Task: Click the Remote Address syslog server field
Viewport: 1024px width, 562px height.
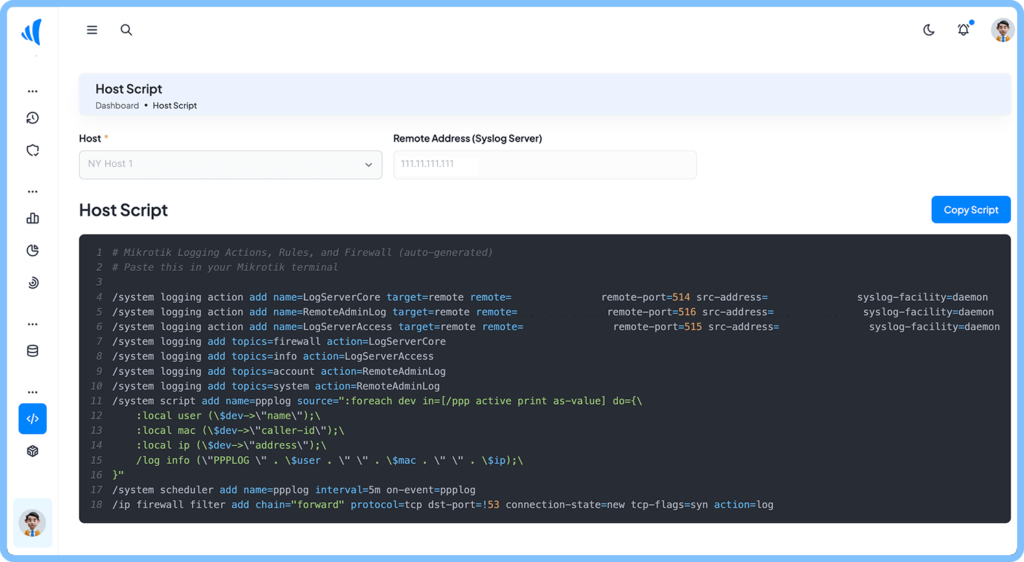Action: pyautogui.click(x=544, y=164)
